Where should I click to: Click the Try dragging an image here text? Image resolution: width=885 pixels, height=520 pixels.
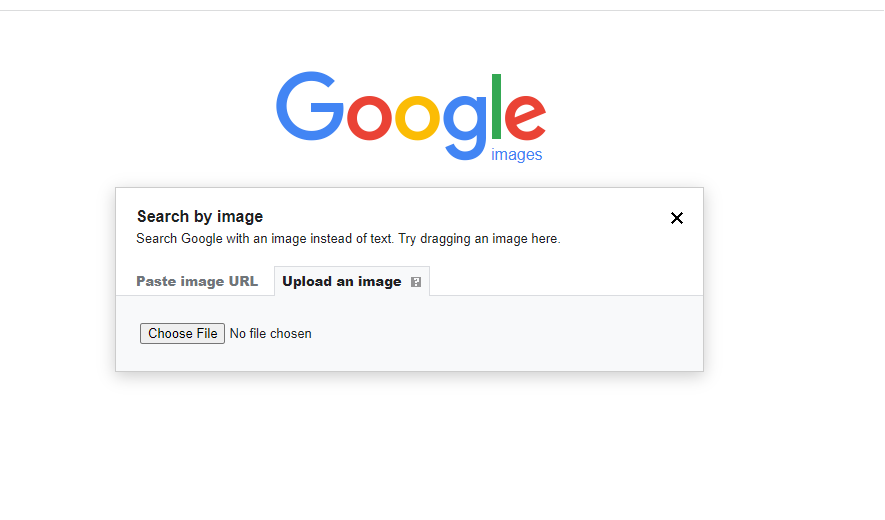pos(479,239)
